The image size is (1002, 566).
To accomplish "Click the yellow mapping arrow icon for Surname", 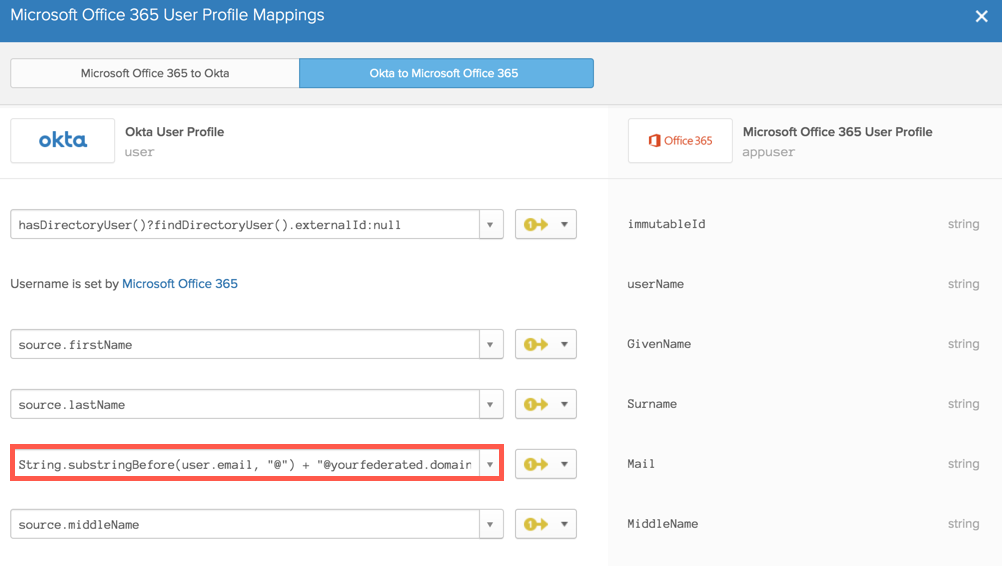I will point(537,405).
